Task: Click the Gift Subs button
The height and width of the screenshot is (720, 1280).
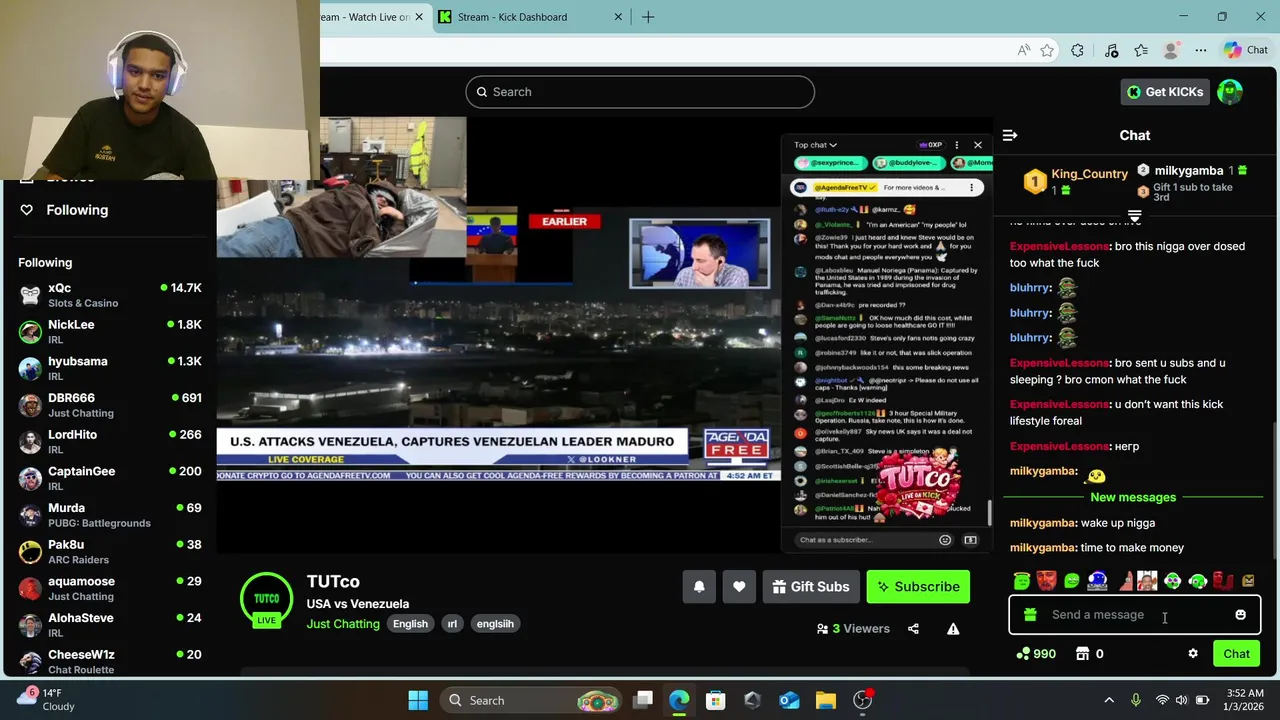Action: click(811, 587)
